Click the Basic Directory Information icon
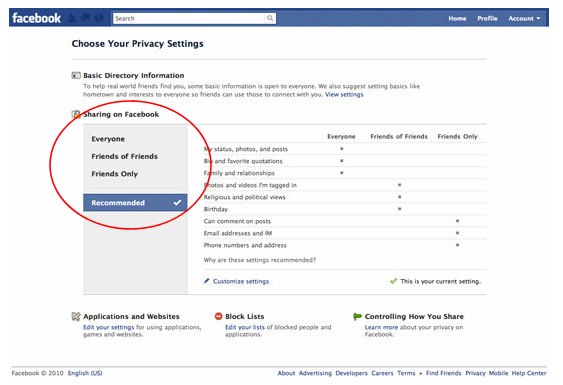The width and height of the screenshot is (563, 385). tap(76, 75)
